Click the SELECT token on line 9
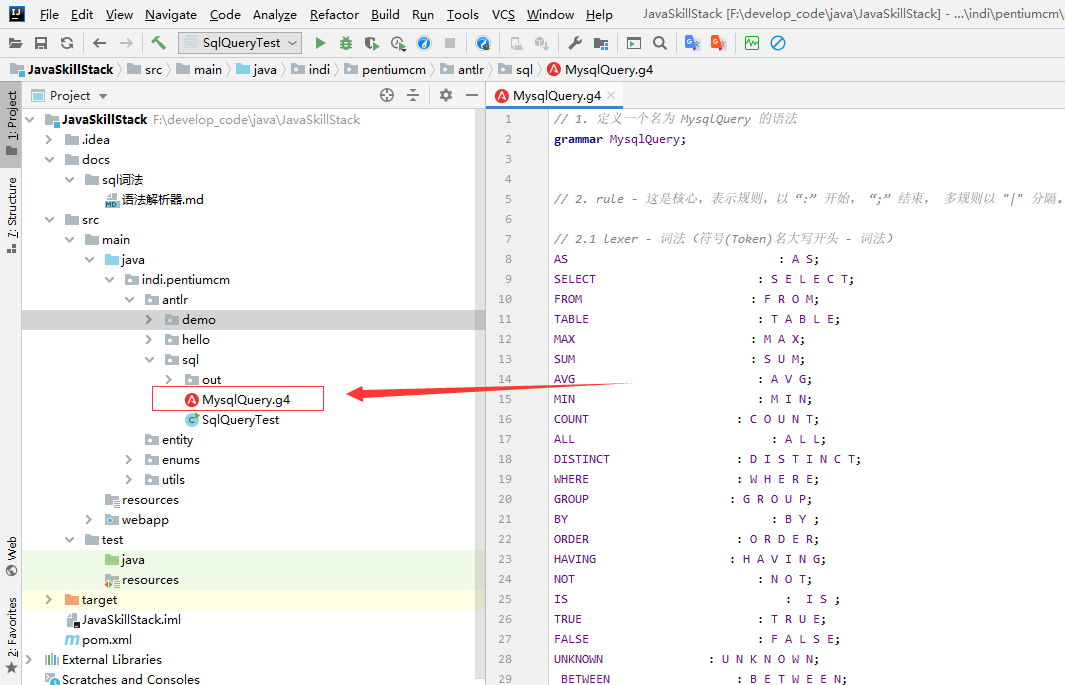The height and width of the screenshot is (685, 1065). click(575, 279)
